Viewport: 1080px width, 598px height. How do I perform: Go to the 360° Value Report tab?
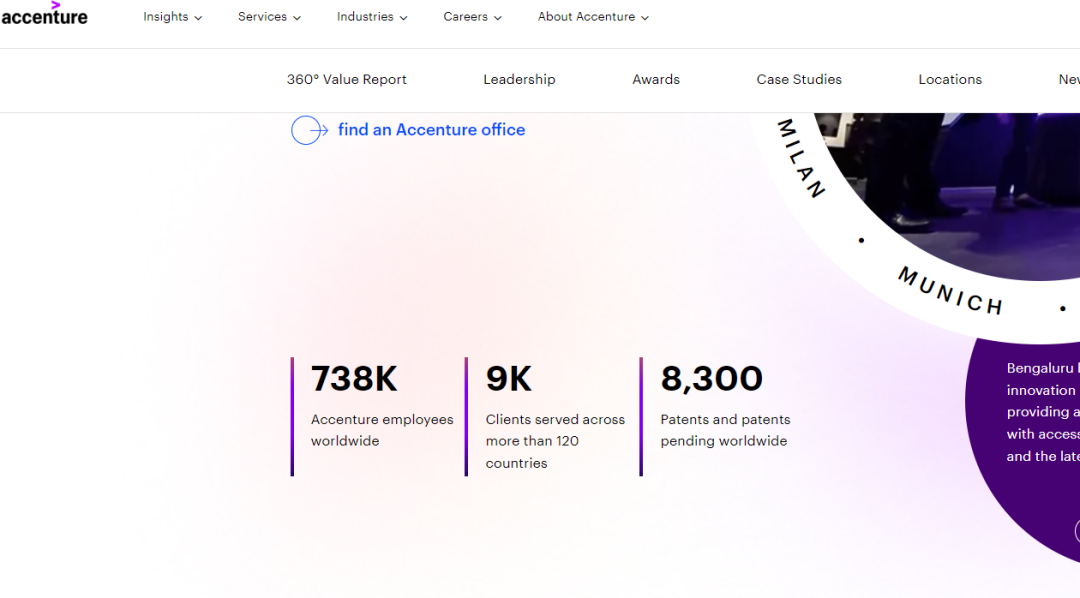point(346,79)
